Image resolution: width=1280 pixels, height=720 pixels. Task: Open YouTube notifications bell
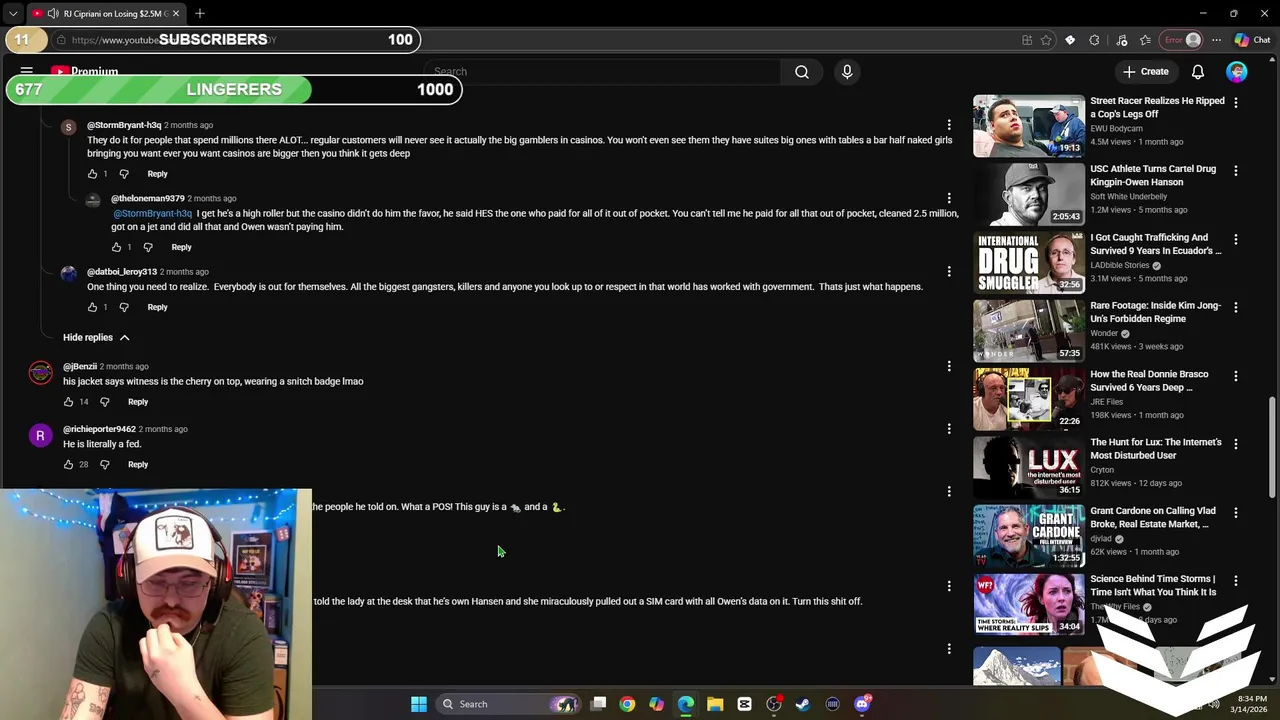[x=1198, y=71]
